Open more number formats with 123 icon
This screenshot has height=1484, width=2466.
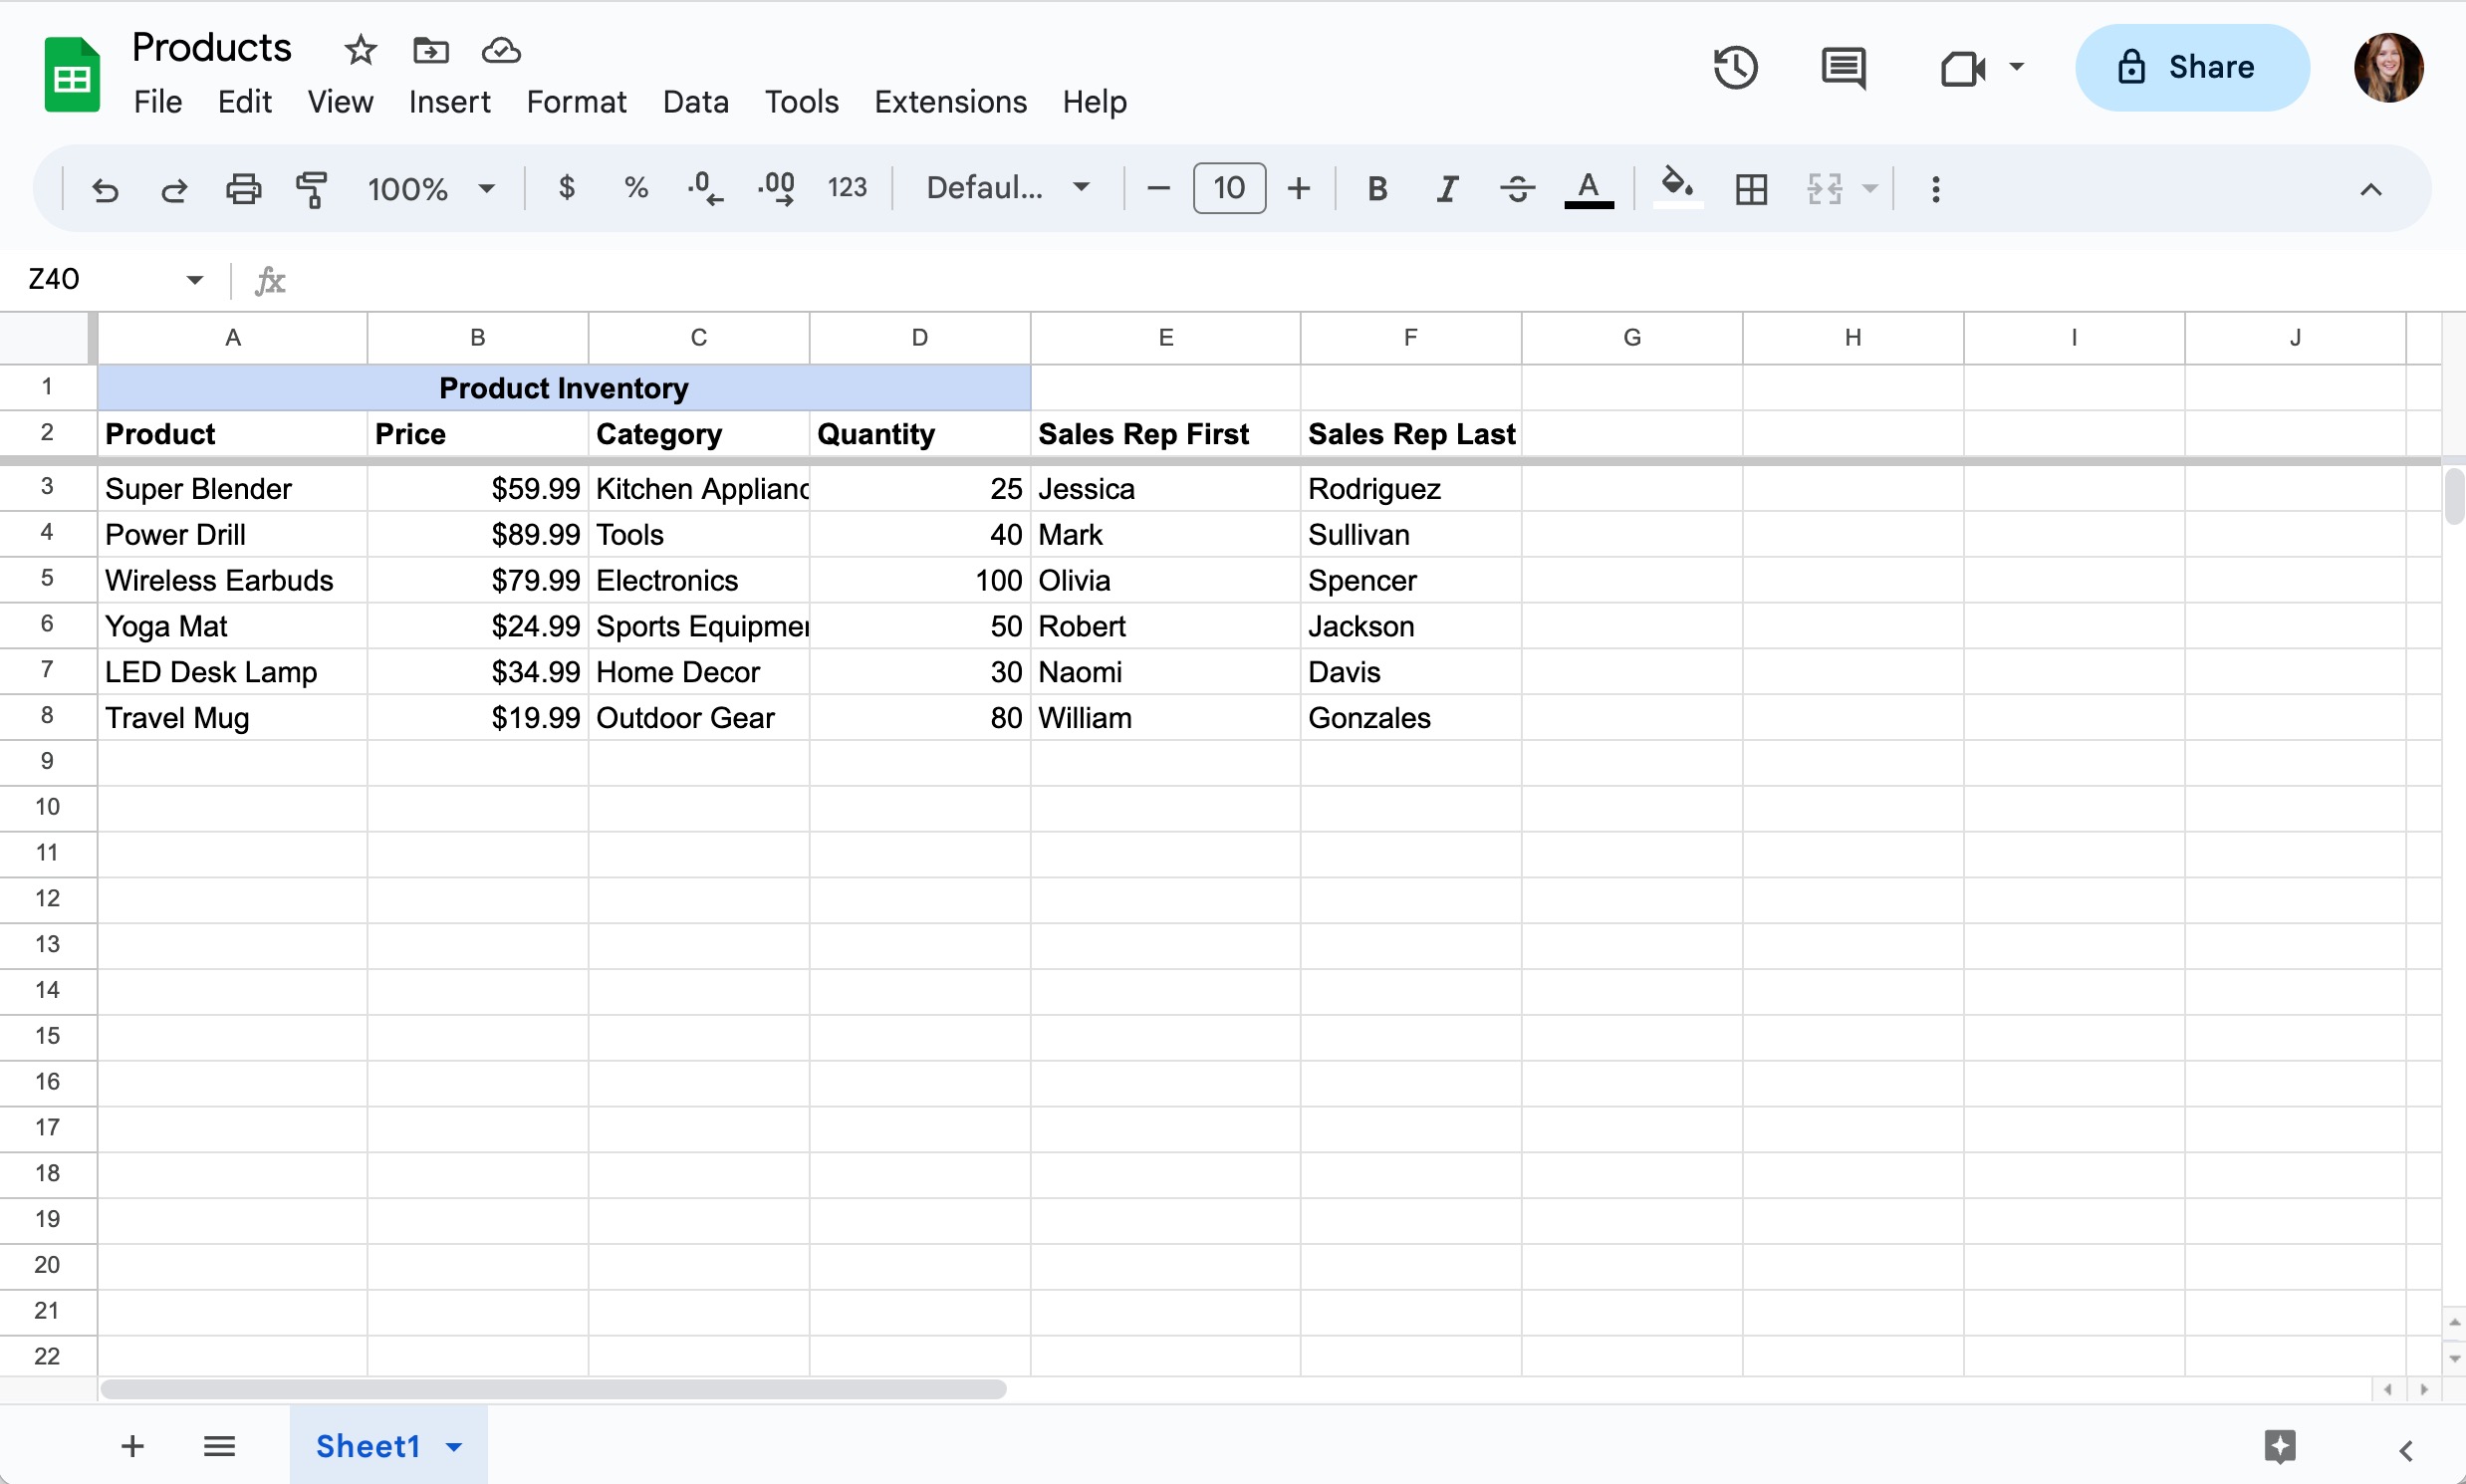pyautogui.click(x=846, y=188)
